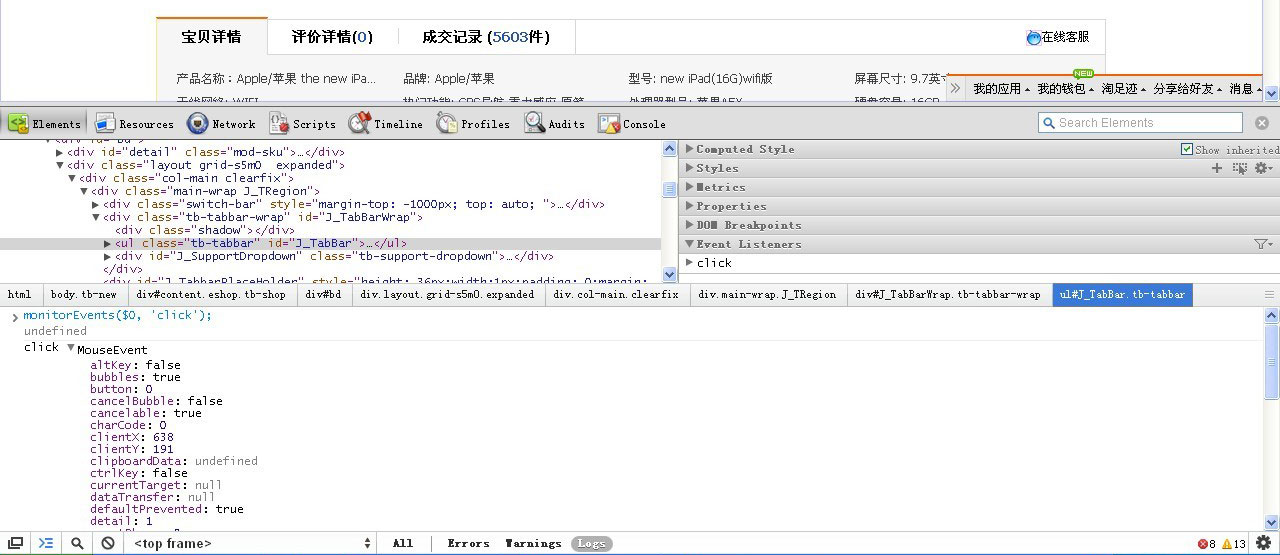The image size is (1280, 555).
Task: Open the 分享给好友 menu
Action: 1188,89
